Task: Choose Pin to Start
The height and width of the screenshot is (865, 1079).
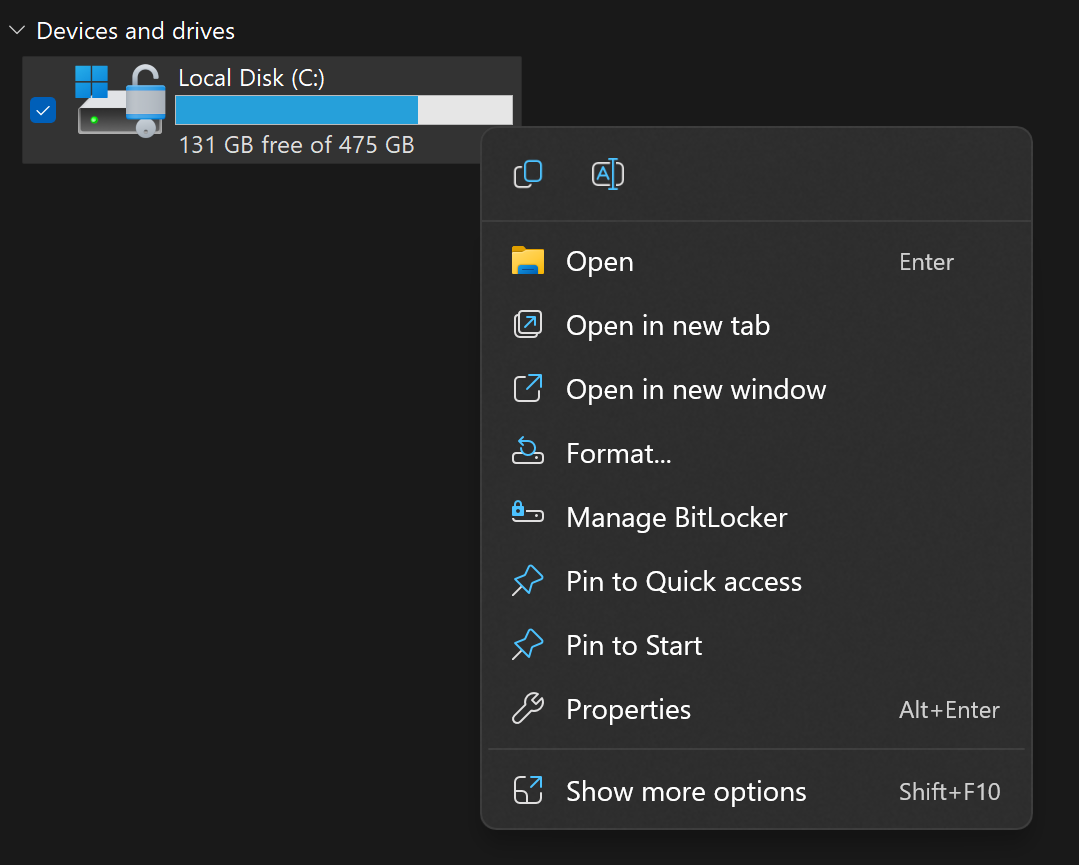Action: (633, 645)
